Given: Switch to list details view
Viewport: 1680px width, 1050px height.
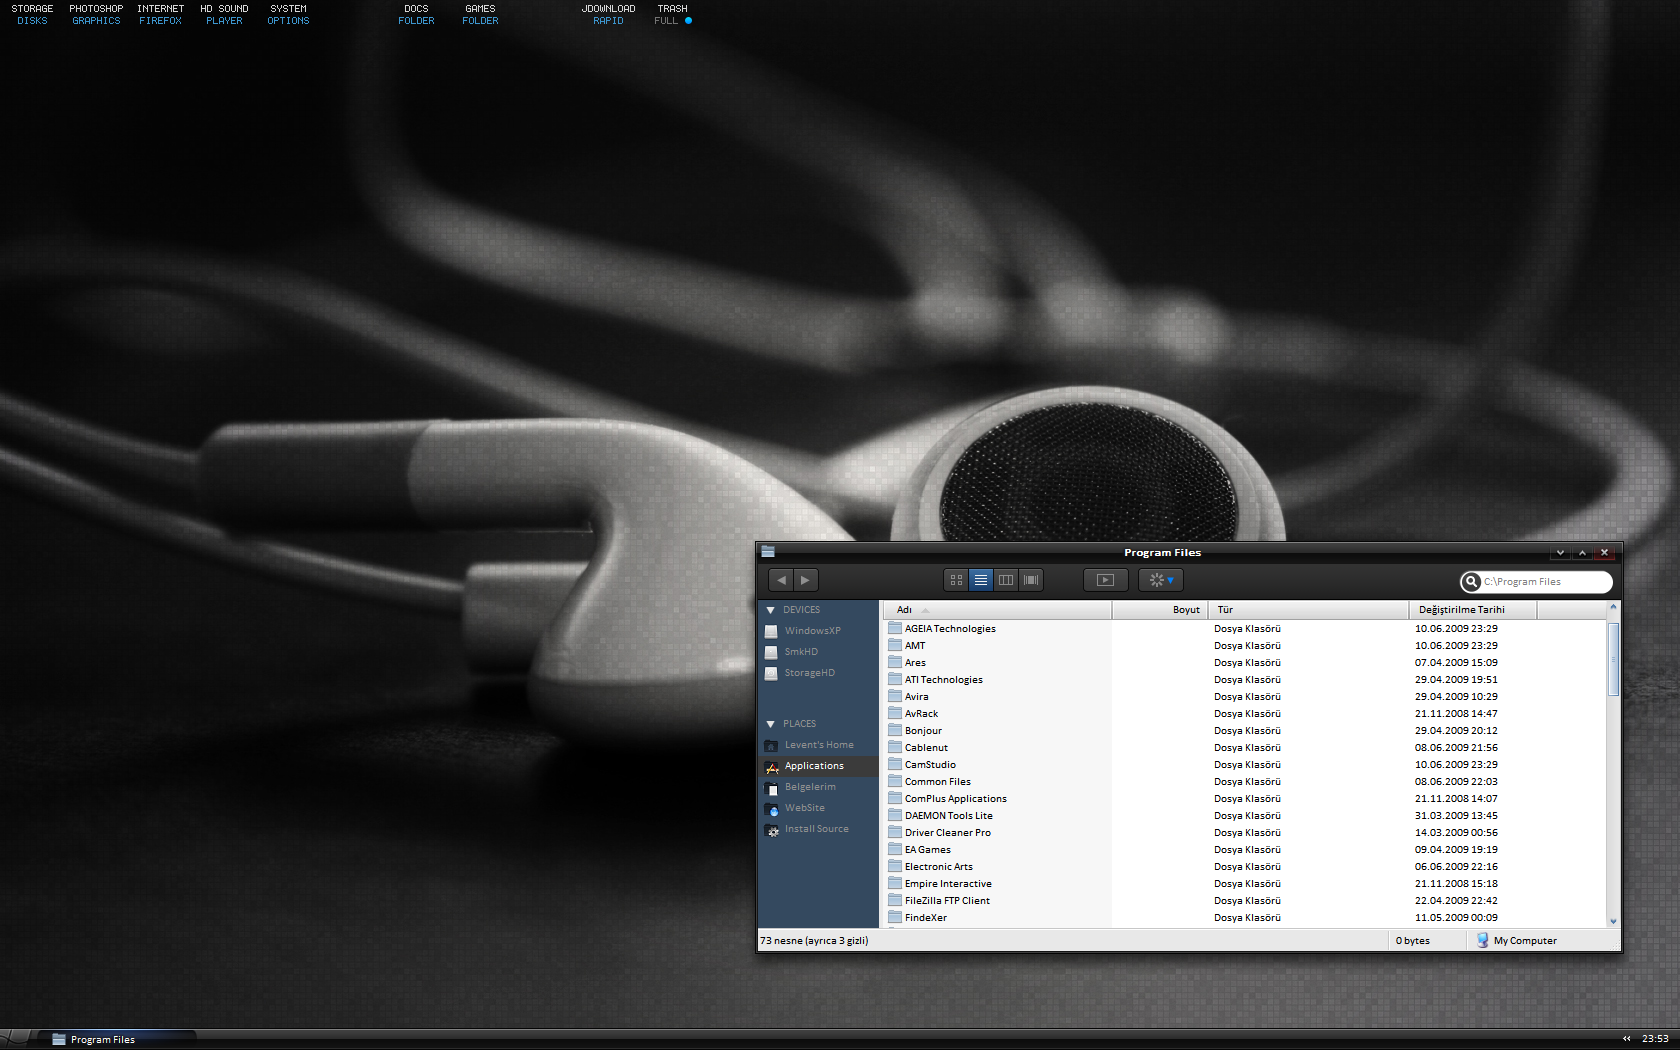Looking at the screenshot, I should [981, 580].
